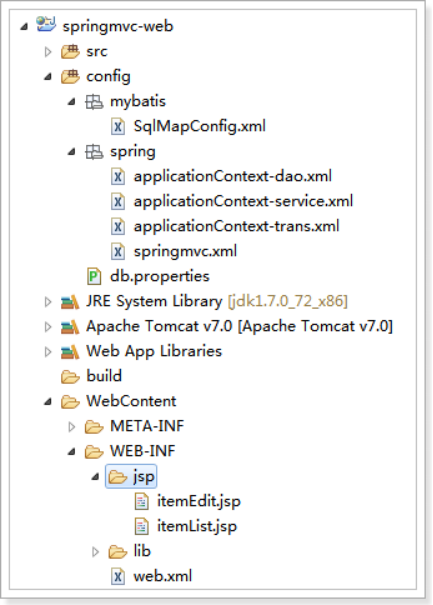Click the config source folder icon
Screen dimensions: 433x605
(x=70, y=76)
